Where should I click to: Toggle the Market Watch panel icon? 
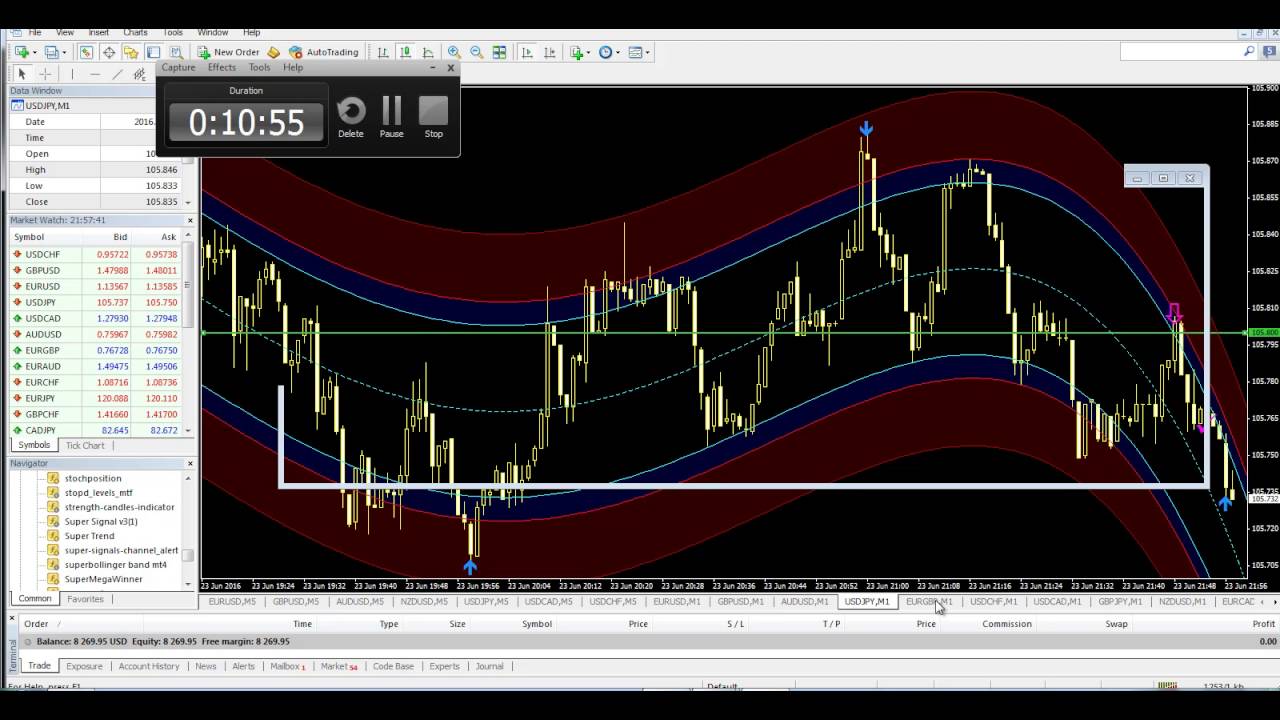pos(86,52)
